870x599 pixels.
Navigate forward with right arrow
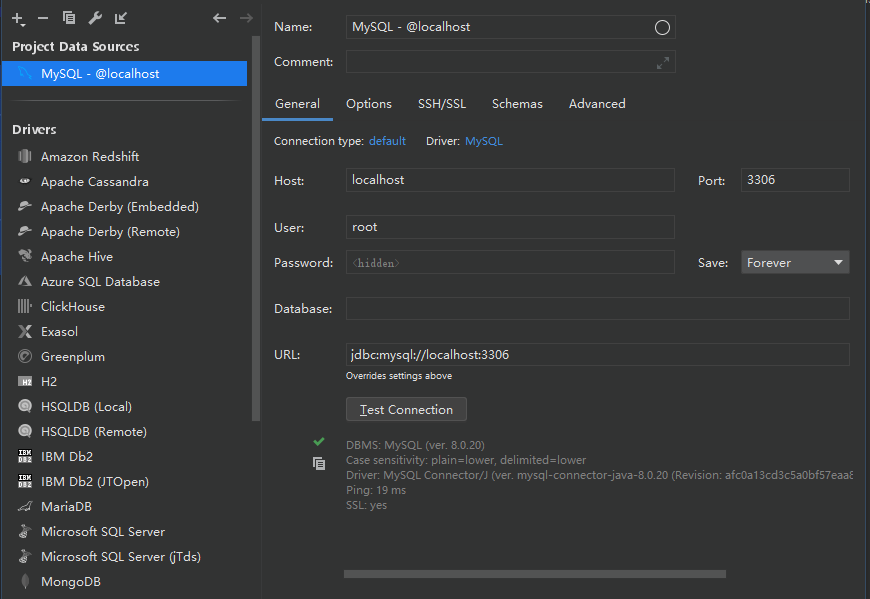[246, 18]
